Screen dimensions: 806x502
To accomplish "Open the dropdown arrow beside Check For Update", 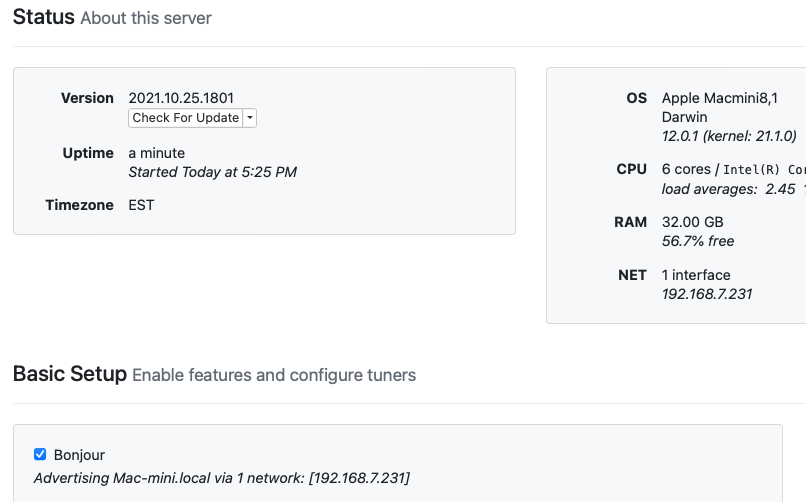I will [x=250, y=118].
